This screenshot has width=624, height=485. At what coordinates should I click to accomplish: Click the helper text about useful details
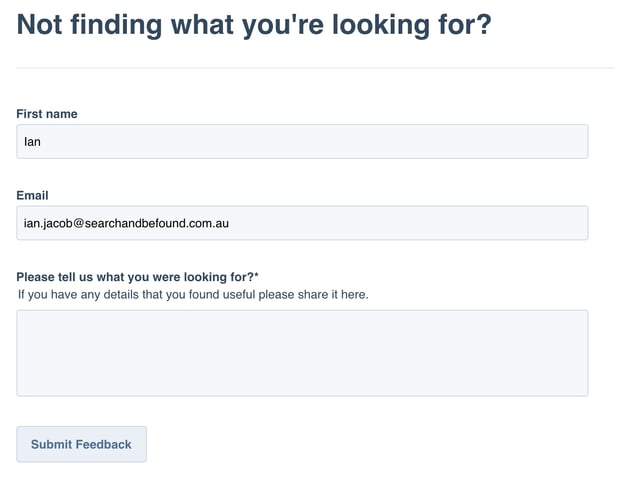coord(193,294)
